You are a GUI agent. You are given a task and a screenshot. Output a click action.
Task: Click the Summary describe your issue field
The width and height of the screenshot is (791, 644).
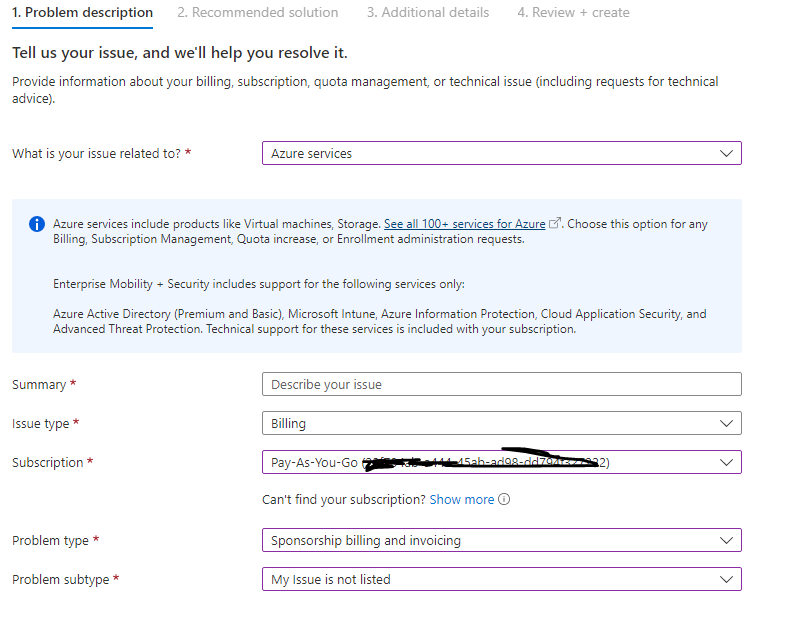tap(501, 384)
